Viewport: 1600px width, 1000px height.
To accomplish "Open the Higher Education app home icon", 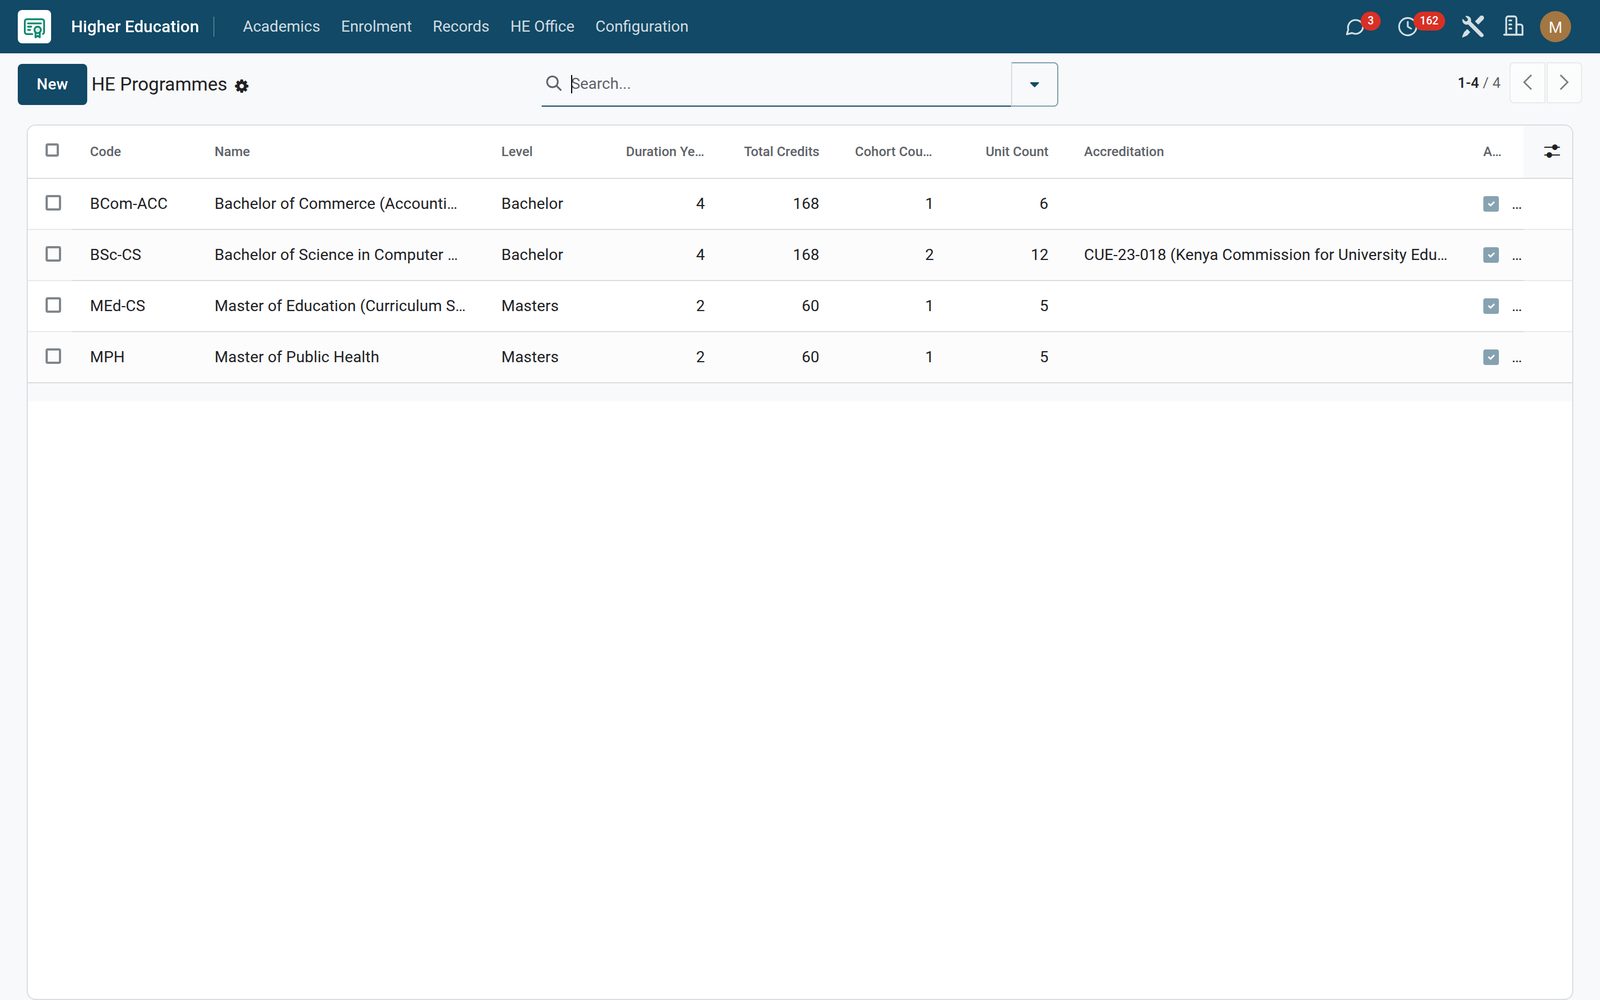I will point(34,27).
